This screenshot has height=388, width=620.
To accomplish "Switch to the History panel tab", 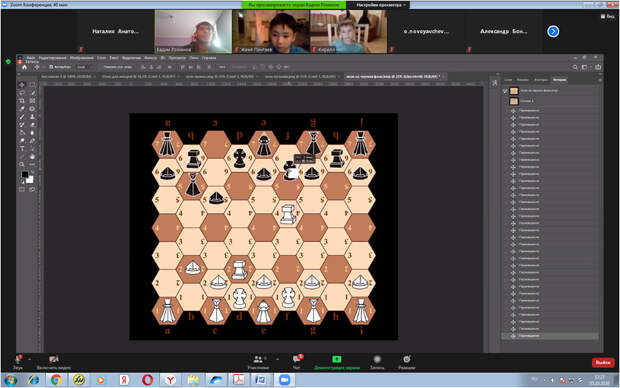I will point(560,79).
